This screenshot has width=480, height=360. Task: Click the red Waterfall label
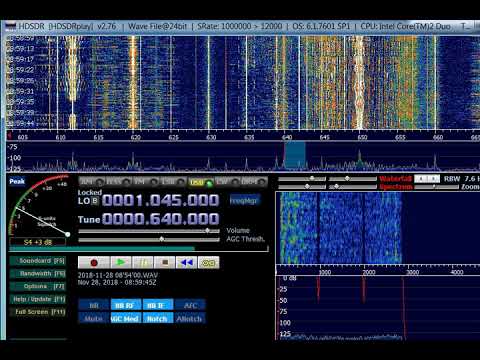[395, 179]
